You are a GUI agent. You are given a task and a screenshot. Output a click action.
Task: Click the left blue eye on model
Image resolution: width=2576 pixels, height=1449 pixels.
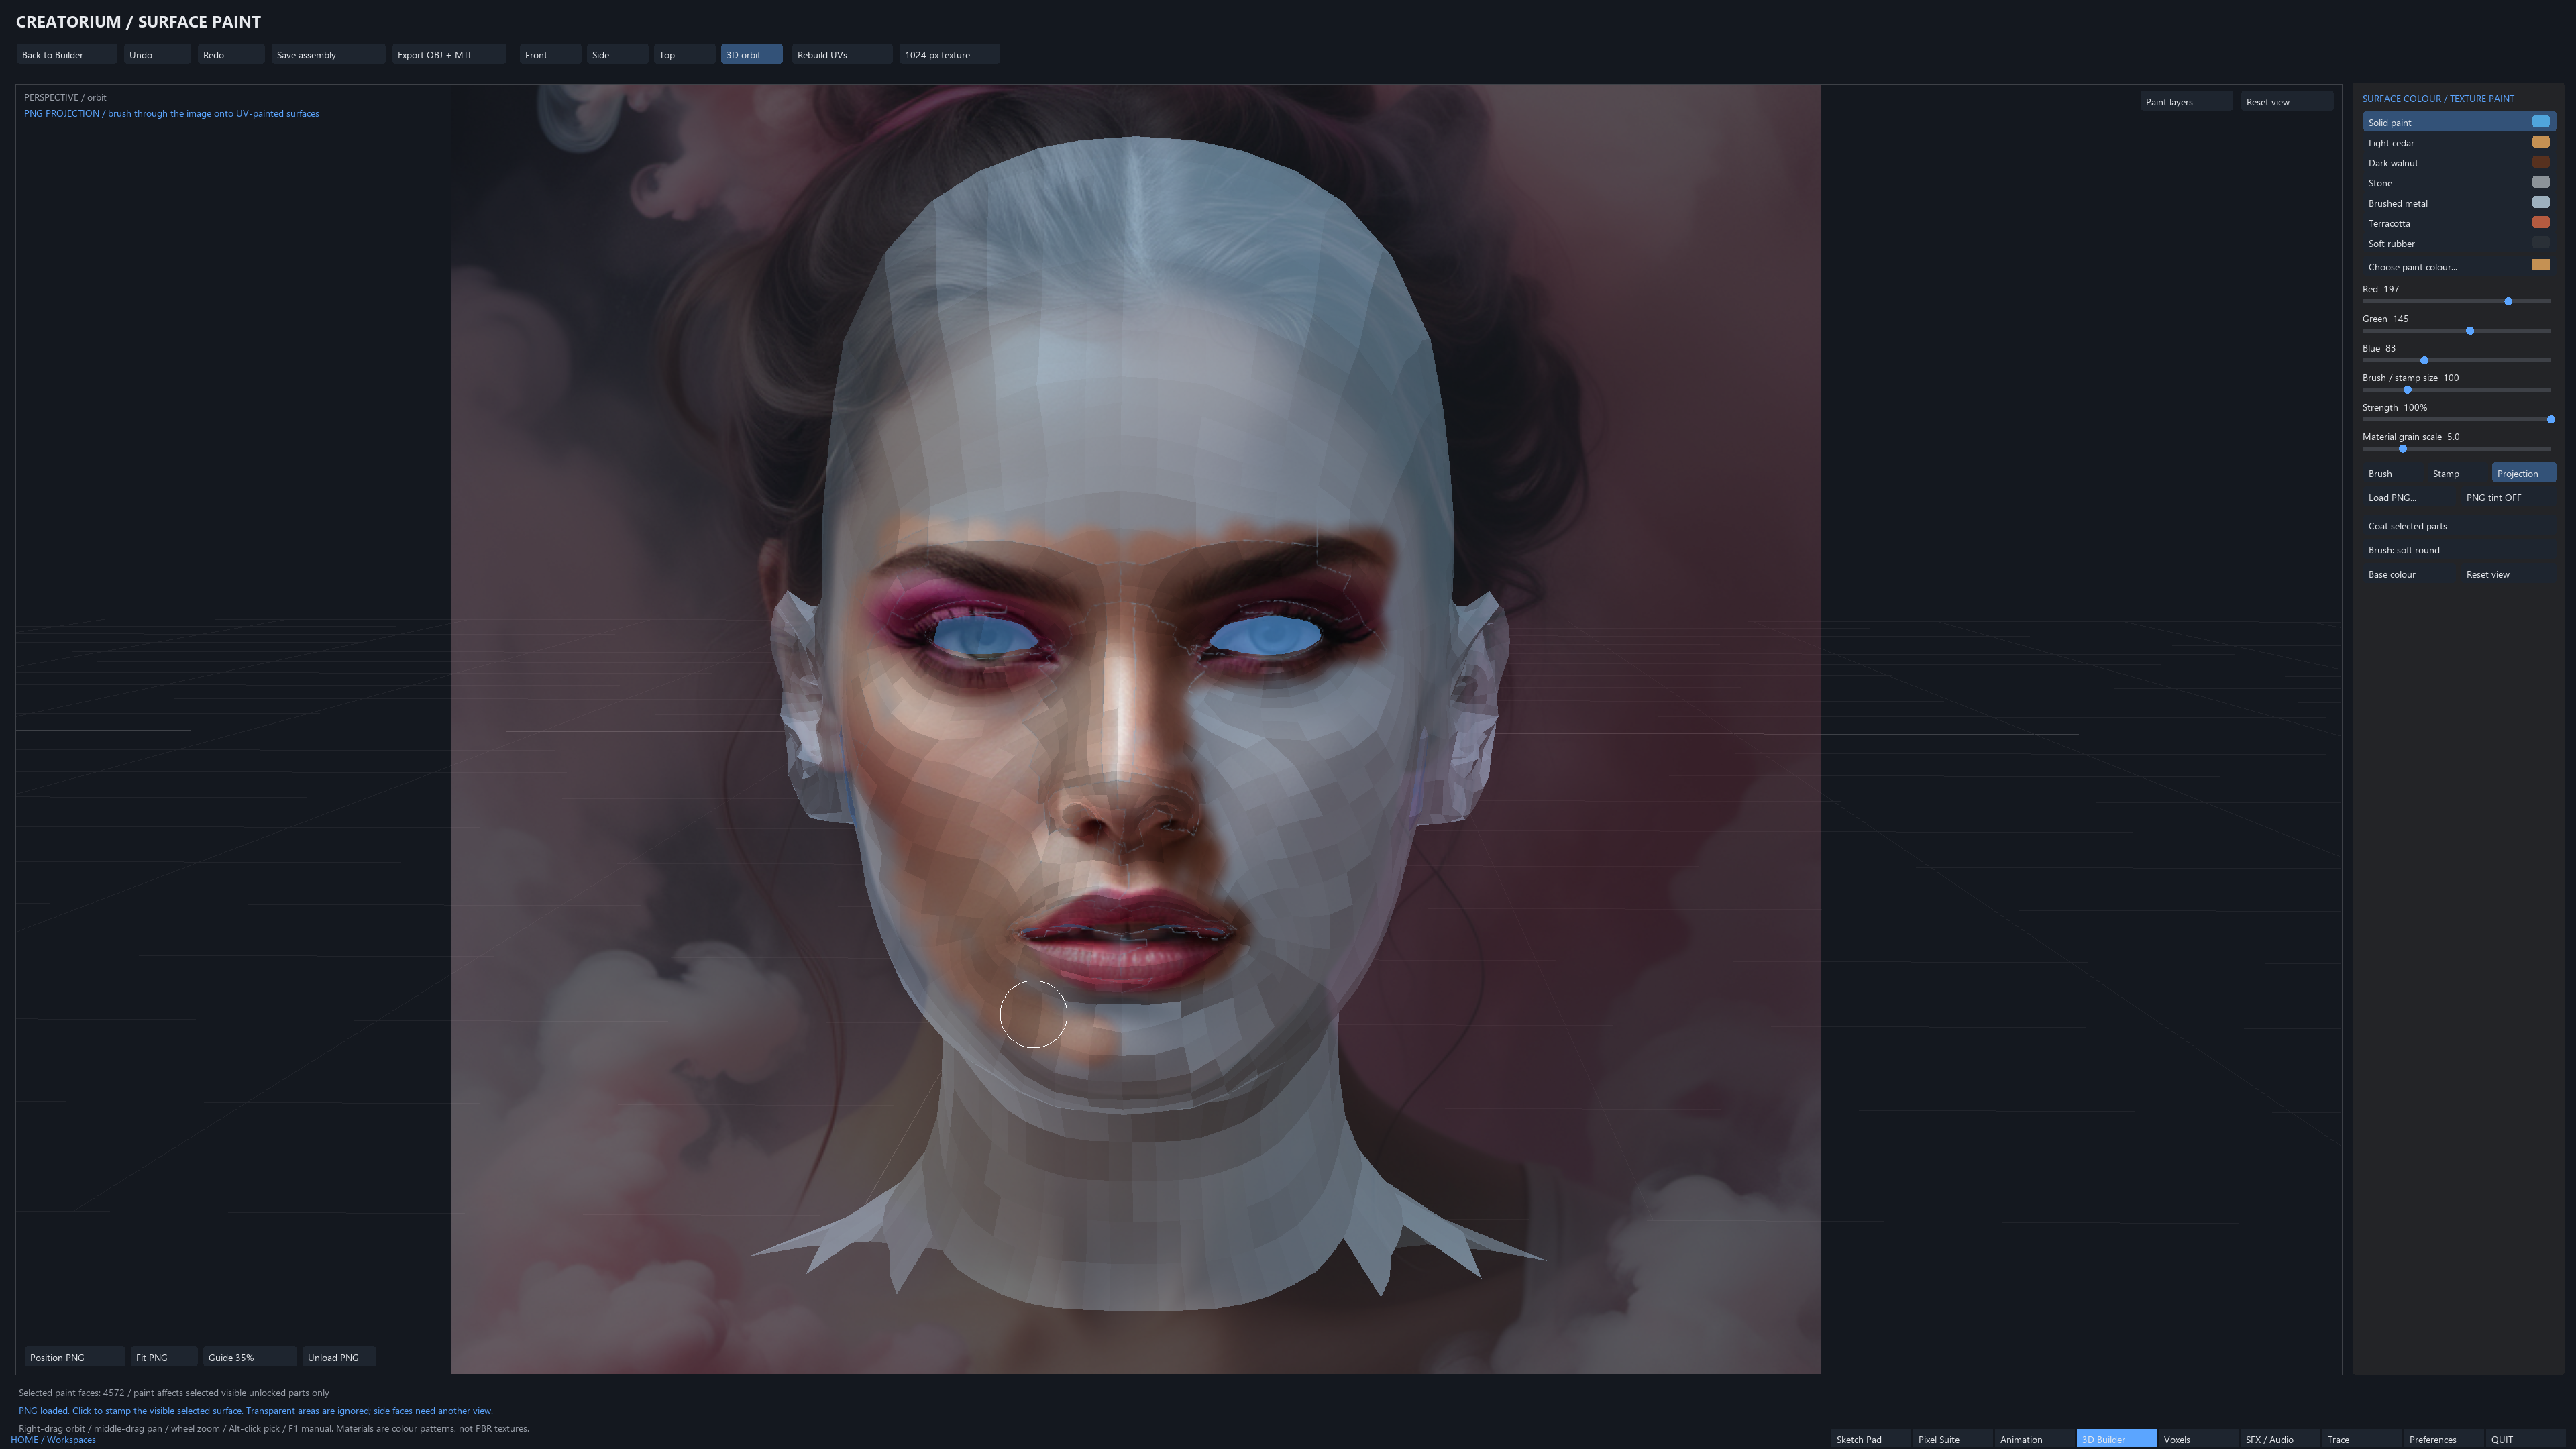coord(987,636)
